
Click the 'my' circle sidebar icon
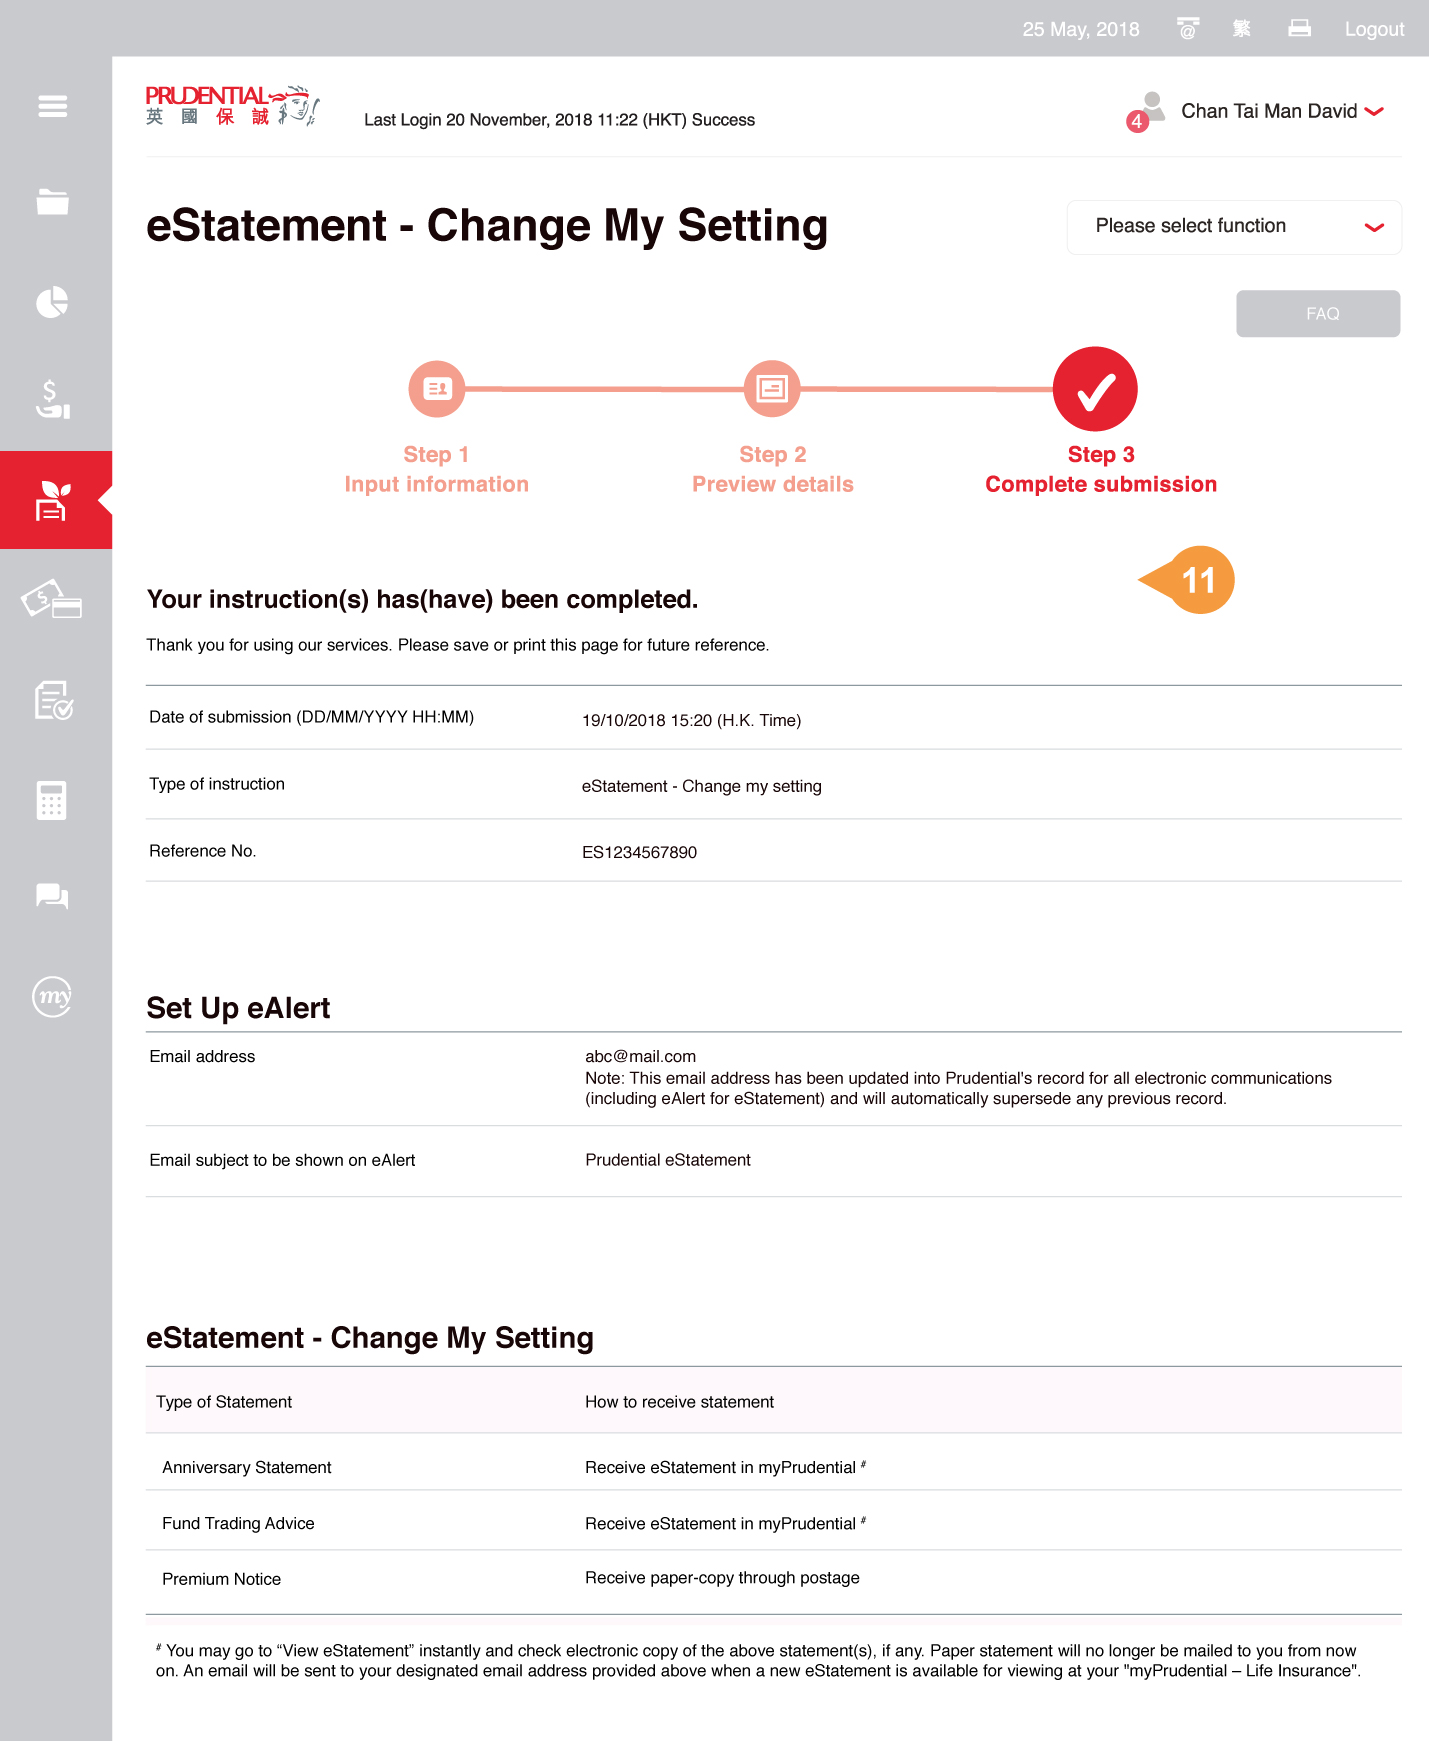(x=53, y=996)
